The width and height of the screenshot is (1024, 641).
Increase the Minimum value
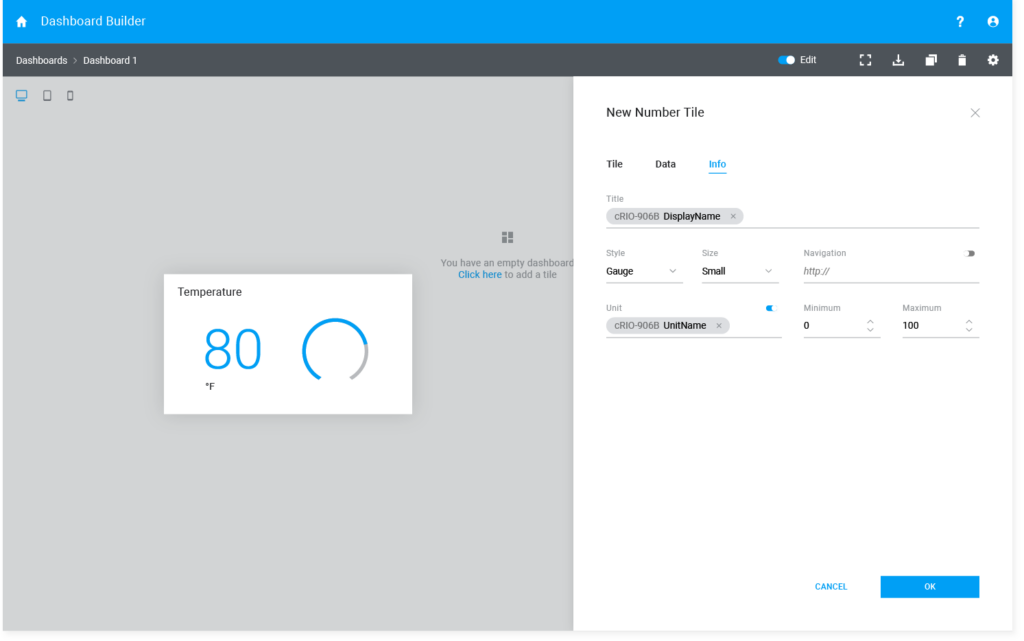click(x=870, y=321)
